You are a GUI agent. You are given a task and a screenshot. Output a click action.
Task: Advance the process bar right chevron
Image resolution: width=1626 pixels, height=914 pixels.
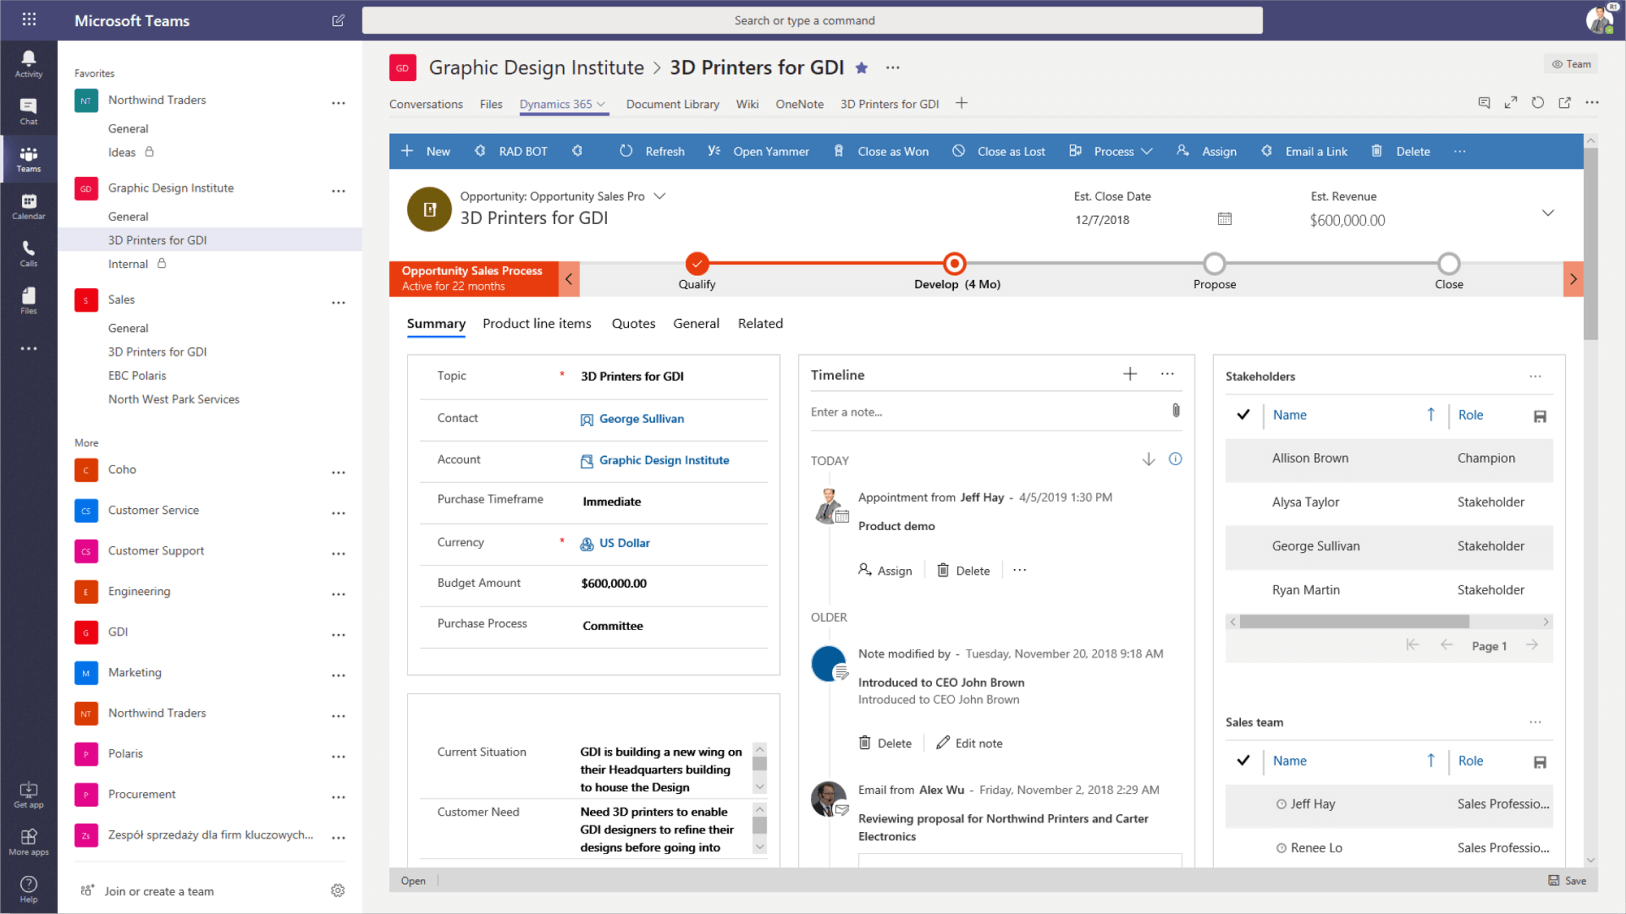pos(1573,279)
